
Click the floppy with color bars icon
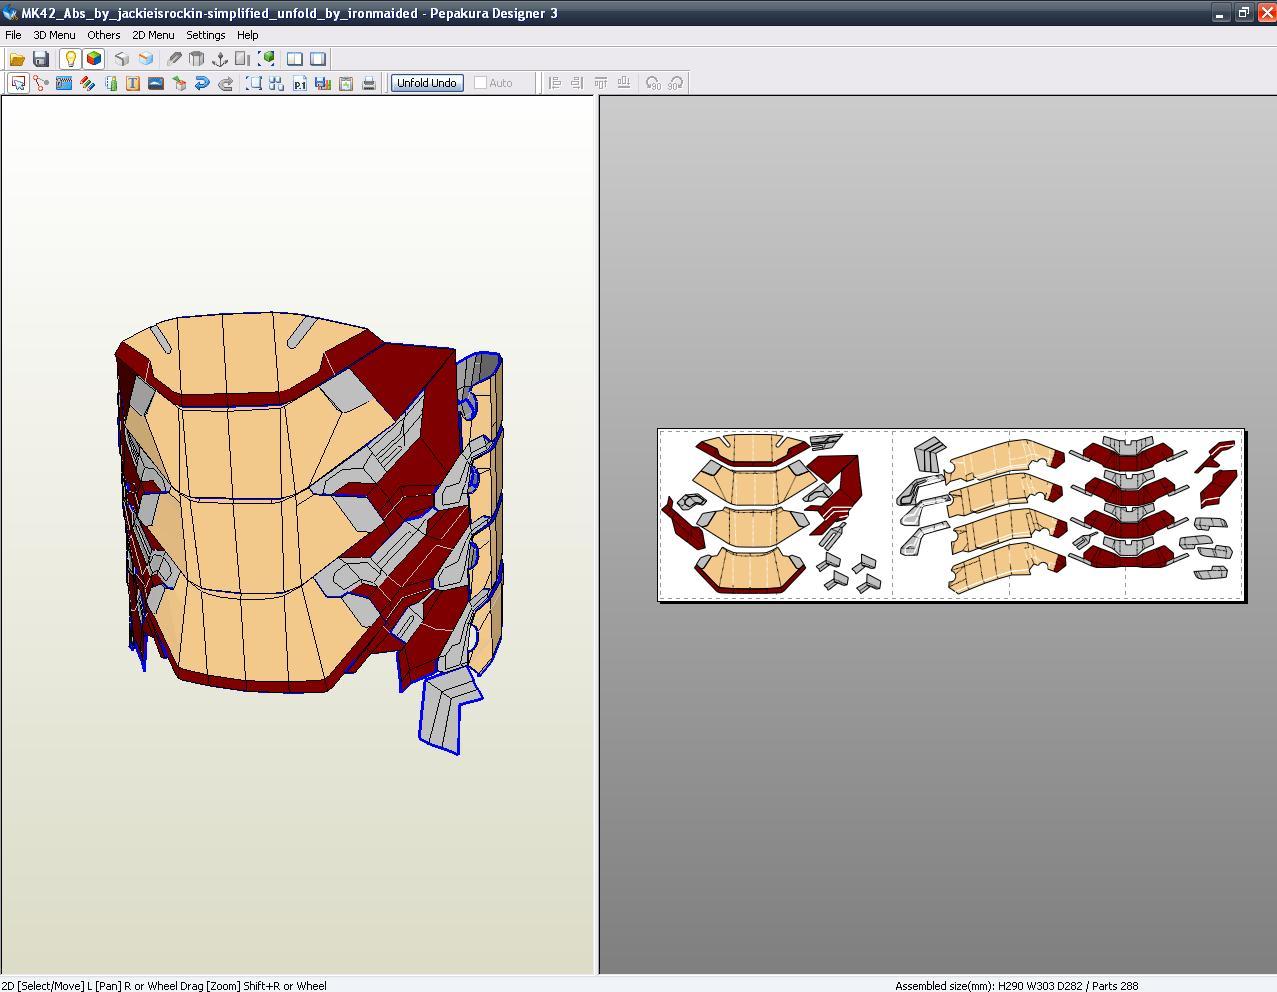tap(323, 83)
